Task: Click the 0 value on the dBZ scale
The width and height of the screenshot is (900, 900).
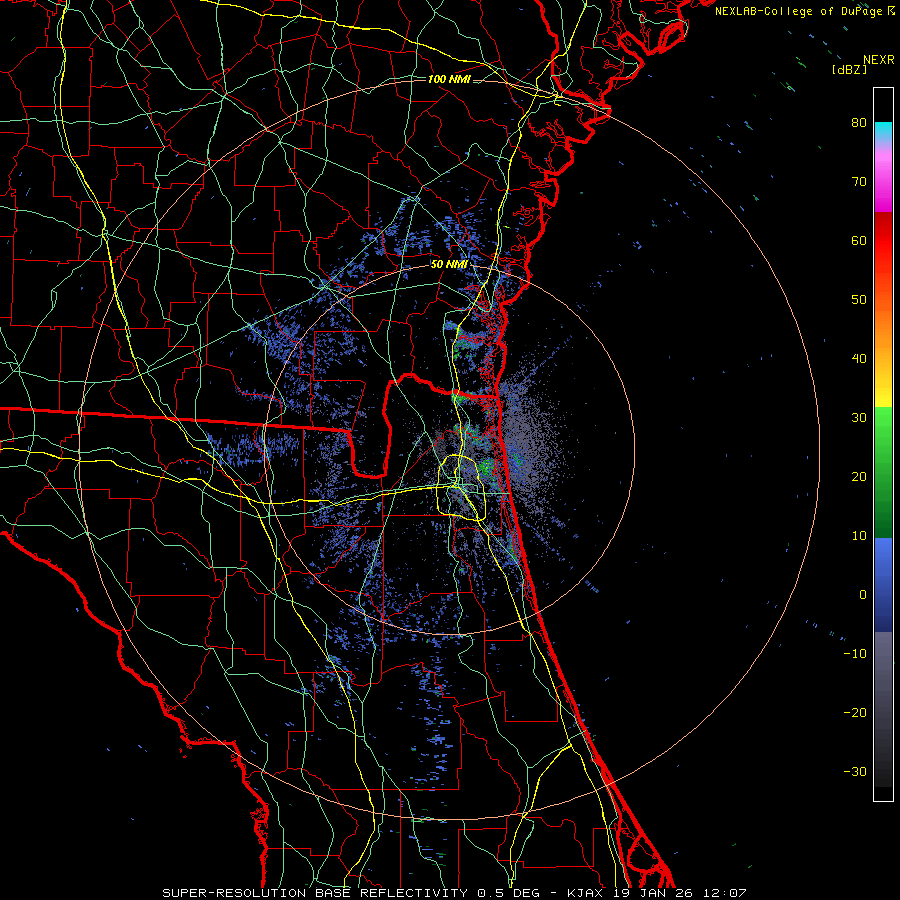Action: pyautogui.click(x=863, y=595)
